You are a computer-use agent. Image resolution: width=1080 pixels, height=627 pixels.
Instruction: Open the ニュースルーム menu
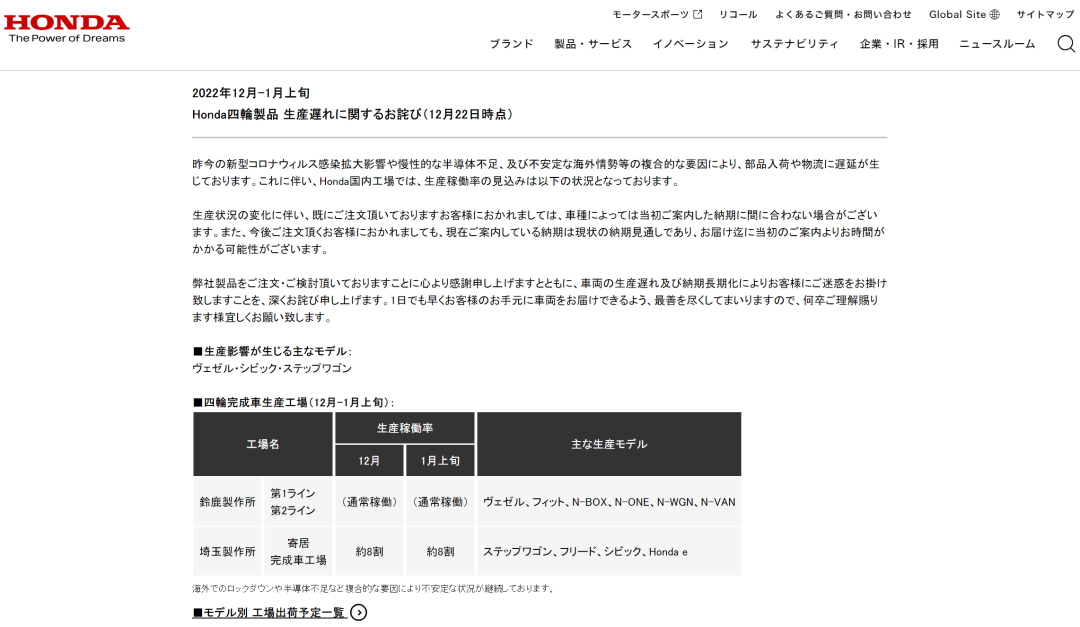[997, 44]
